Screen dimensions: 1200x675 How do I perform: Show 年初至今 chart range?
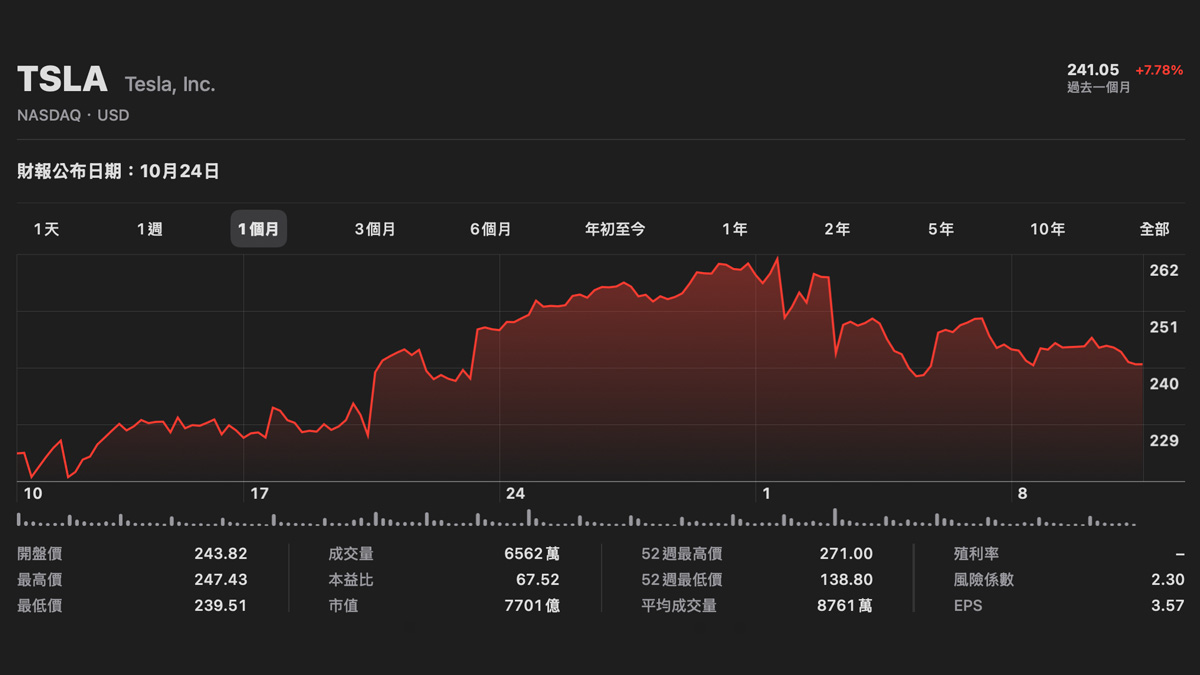(615, 229)
